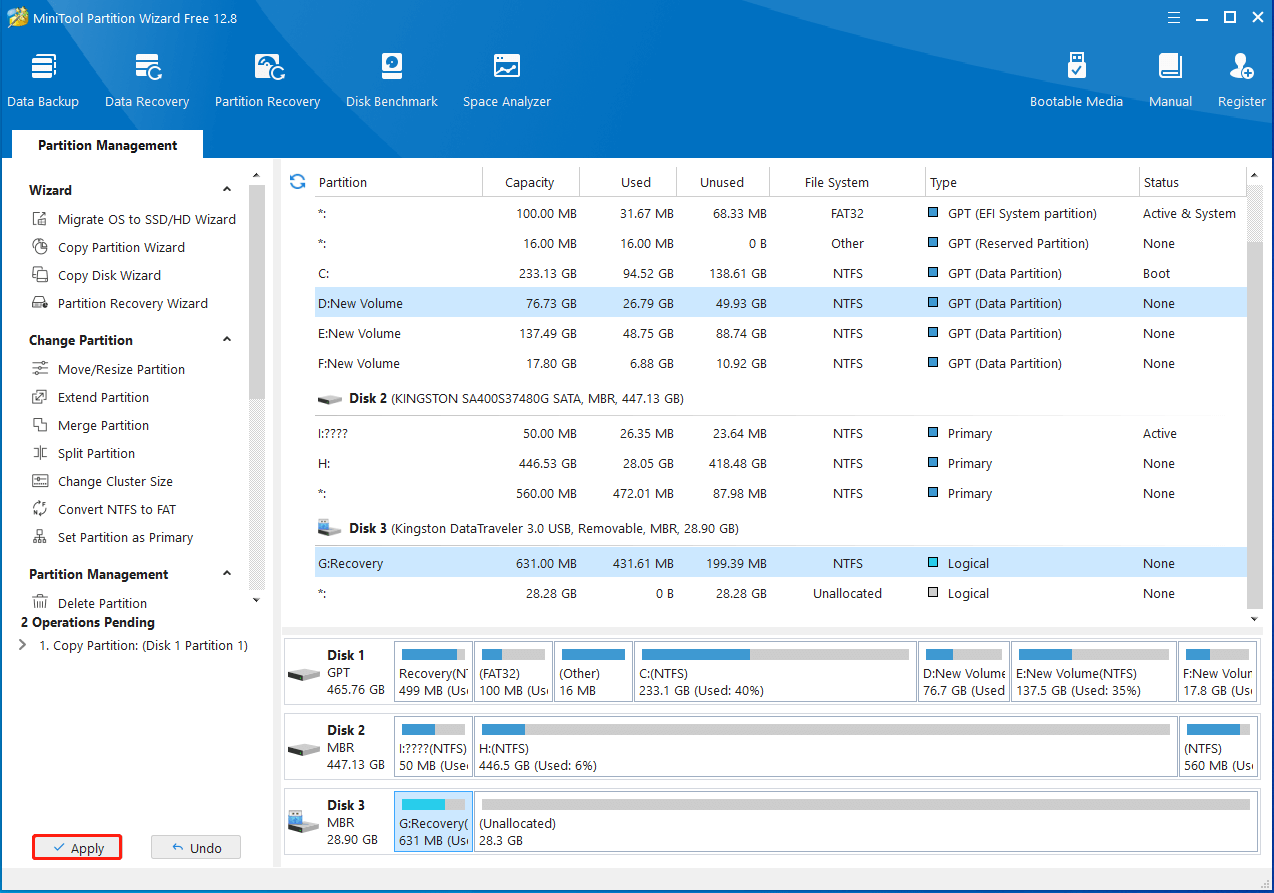Select the E:New Volume row in the list
The height and width of the screenshot is (893, 1274).
pyautogui.click(x=780, y=333)
